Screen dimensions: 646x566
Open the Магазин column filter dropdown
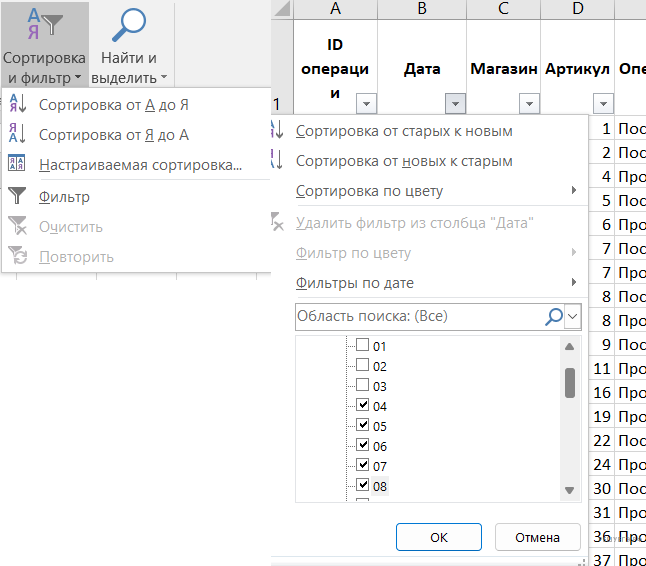coord(530,103)
